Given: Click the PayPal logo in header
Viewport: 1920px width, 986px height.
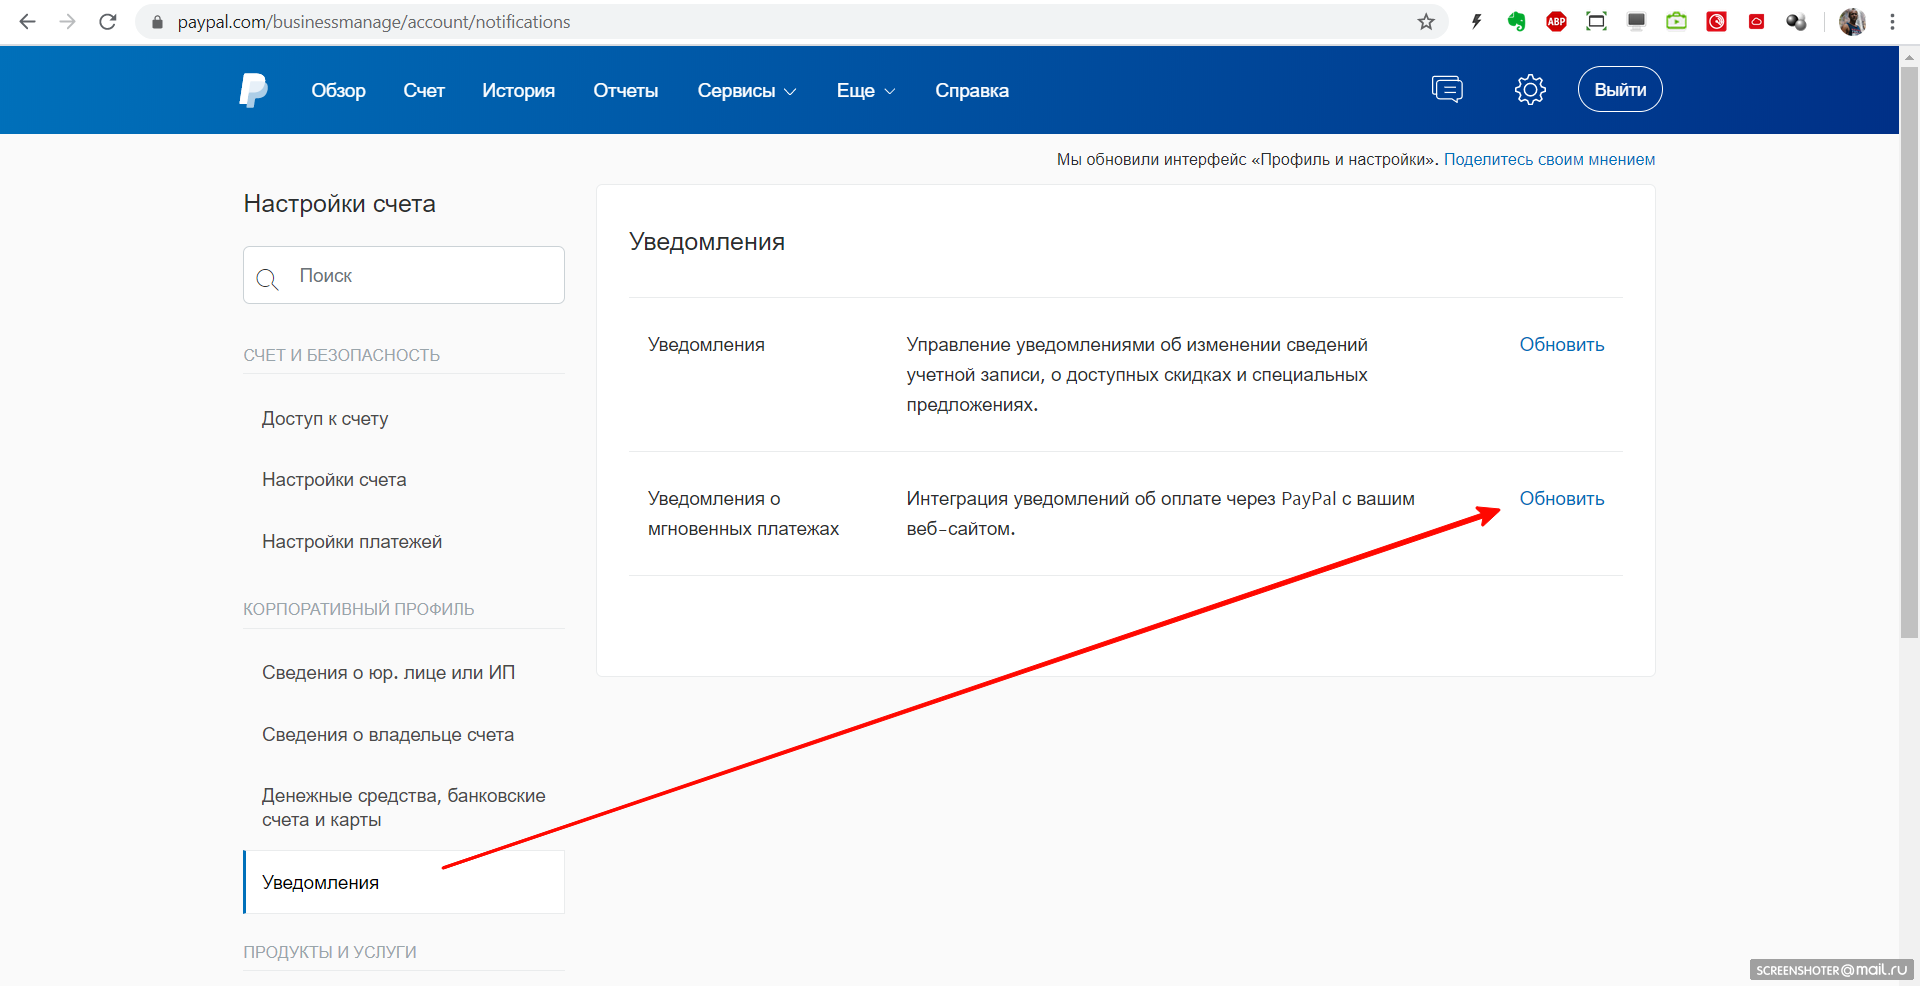Looking at the screenshot, I should (253, 90).
